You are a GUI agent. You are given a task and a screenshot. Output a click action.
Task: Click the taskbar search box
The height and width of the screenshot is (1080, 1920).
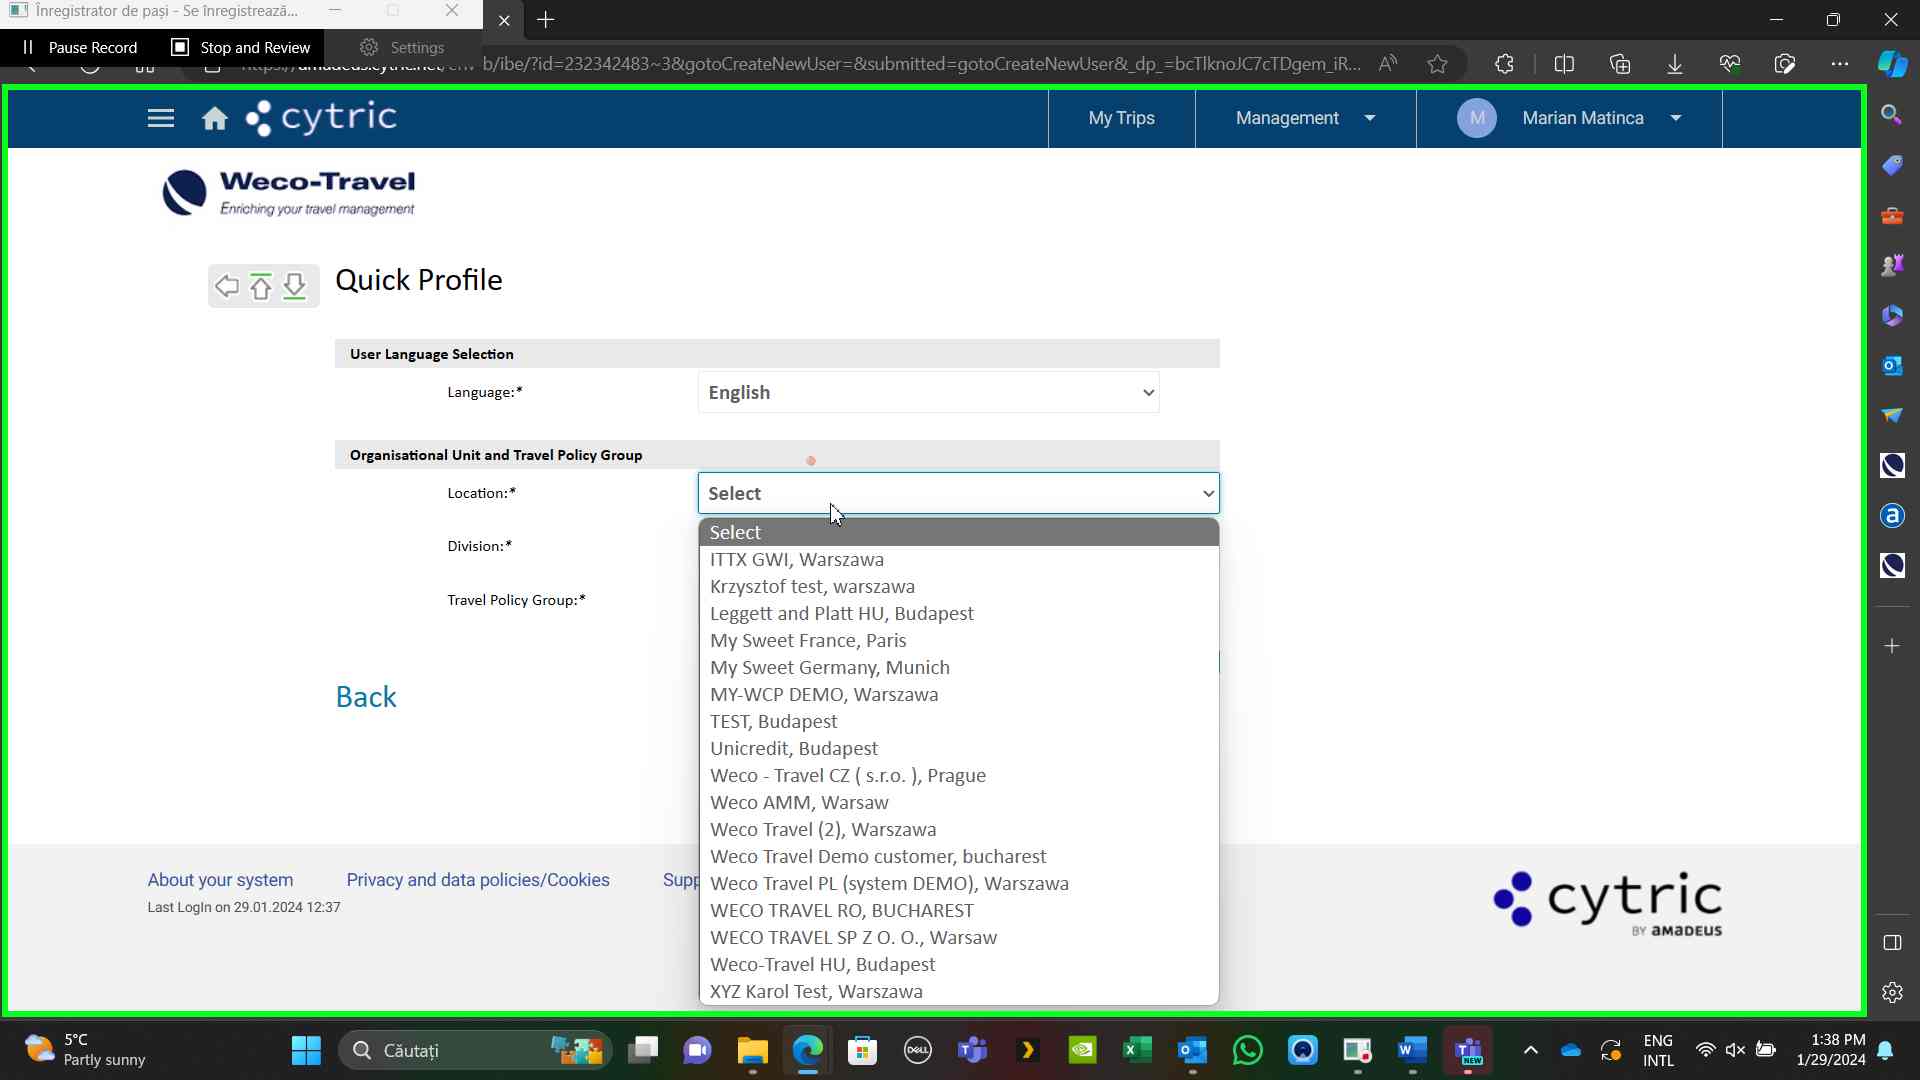[x=475, y=1051]
